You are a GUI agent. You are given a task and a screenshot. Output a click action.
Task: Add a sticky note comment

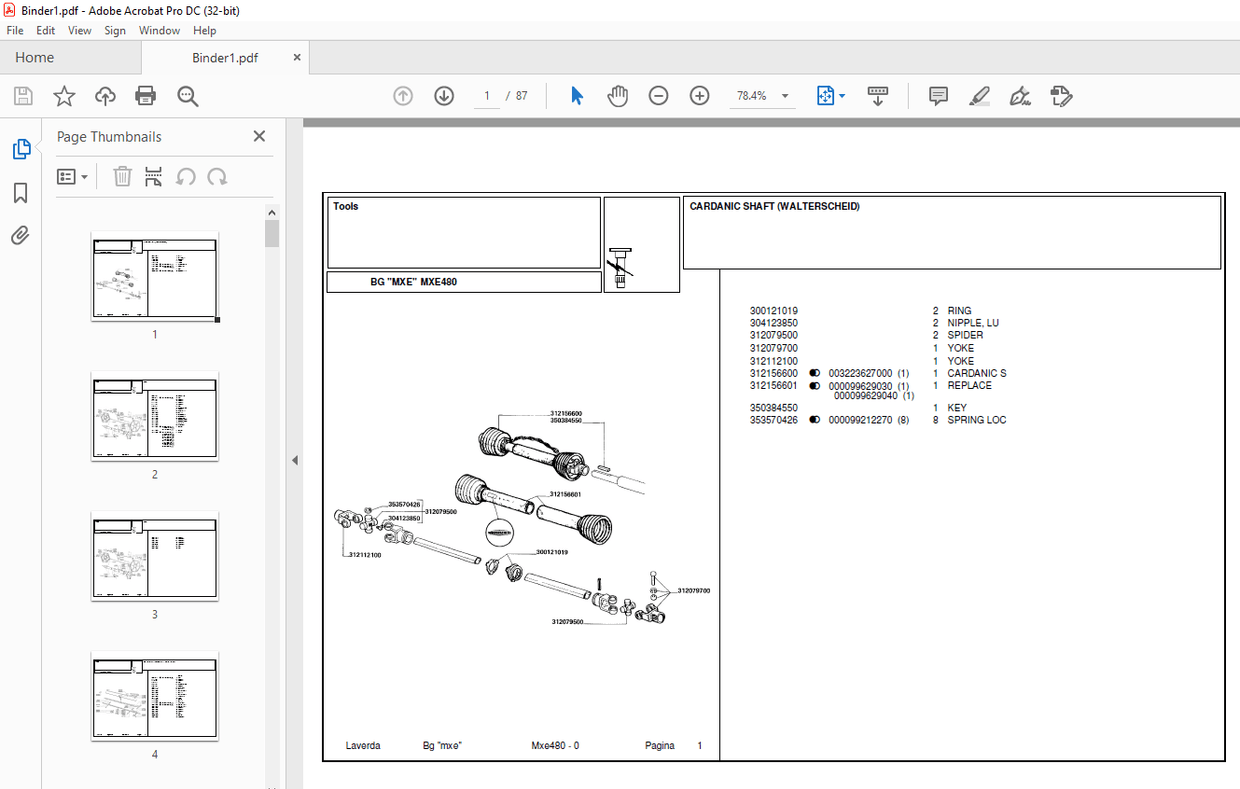(937, 95)
